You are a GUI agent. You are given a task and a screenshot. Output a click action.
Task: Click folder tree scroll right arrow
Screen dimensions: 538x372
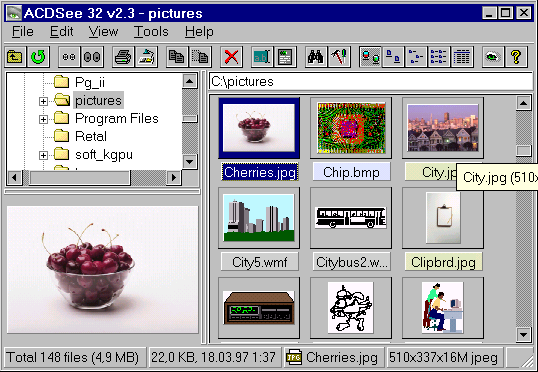click(x=174, y=178)
